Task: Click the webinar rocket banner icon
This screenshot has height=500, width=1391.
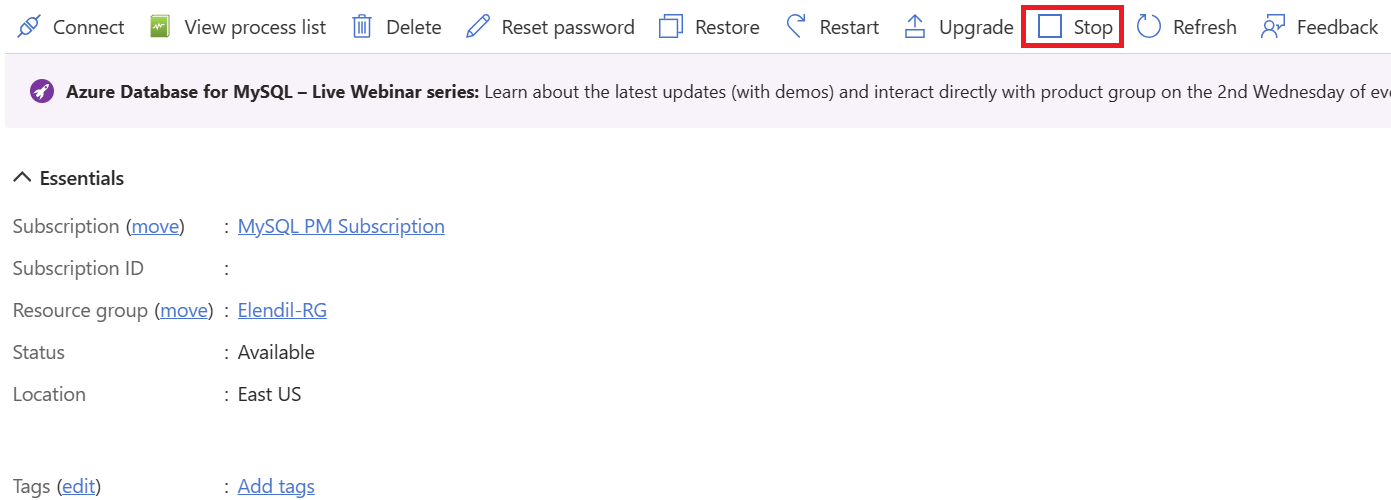Action: (x=42, y=91)
